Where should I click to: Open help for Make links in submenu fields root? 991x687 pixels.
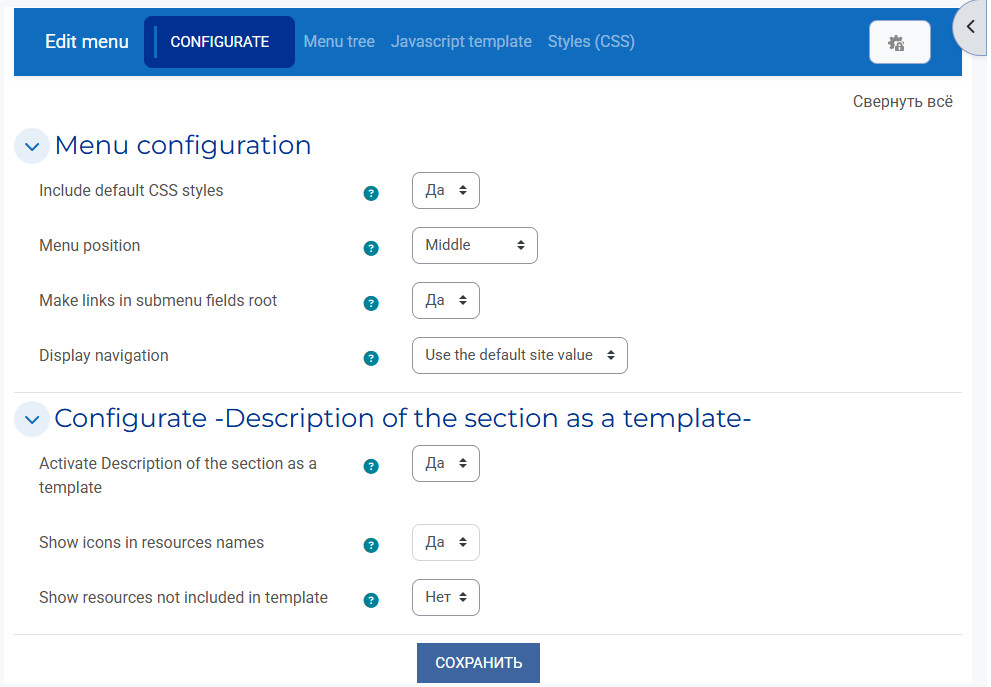pos(371,303)
